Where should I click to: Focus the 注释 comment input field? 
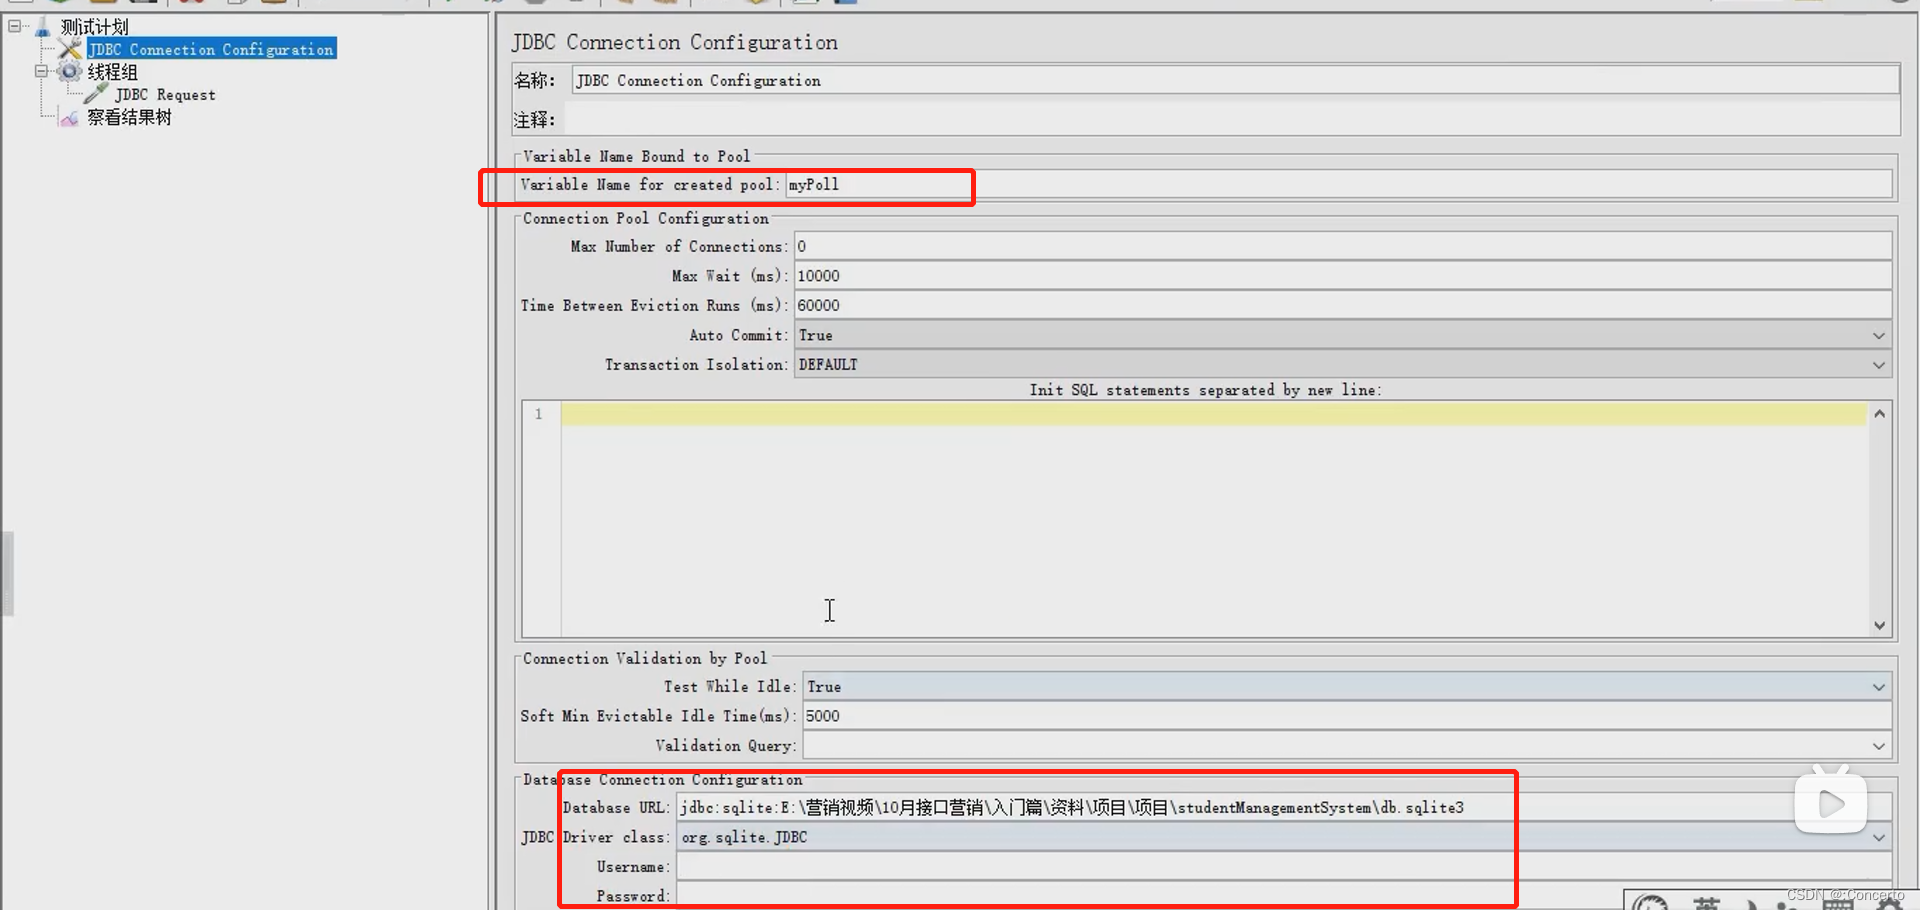click(1231, 120)
